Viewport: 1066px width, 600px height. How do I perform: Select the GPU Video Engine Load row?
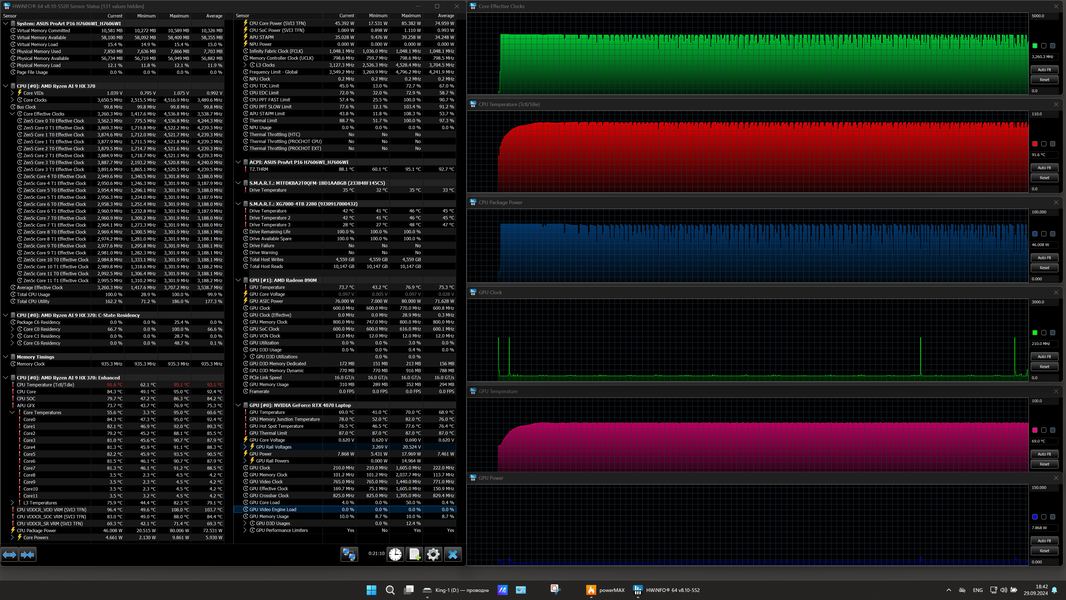[345, 509]
